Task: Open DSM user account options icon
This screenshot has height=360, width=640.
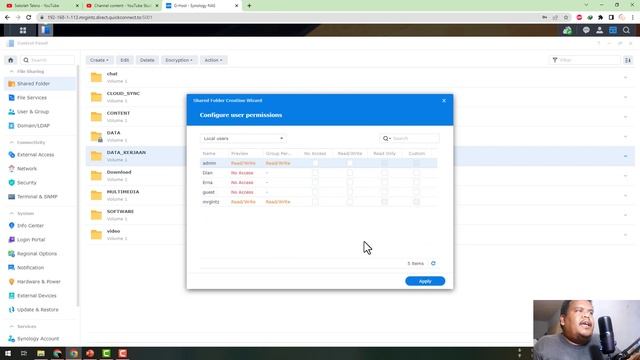Action: (600, 30)
